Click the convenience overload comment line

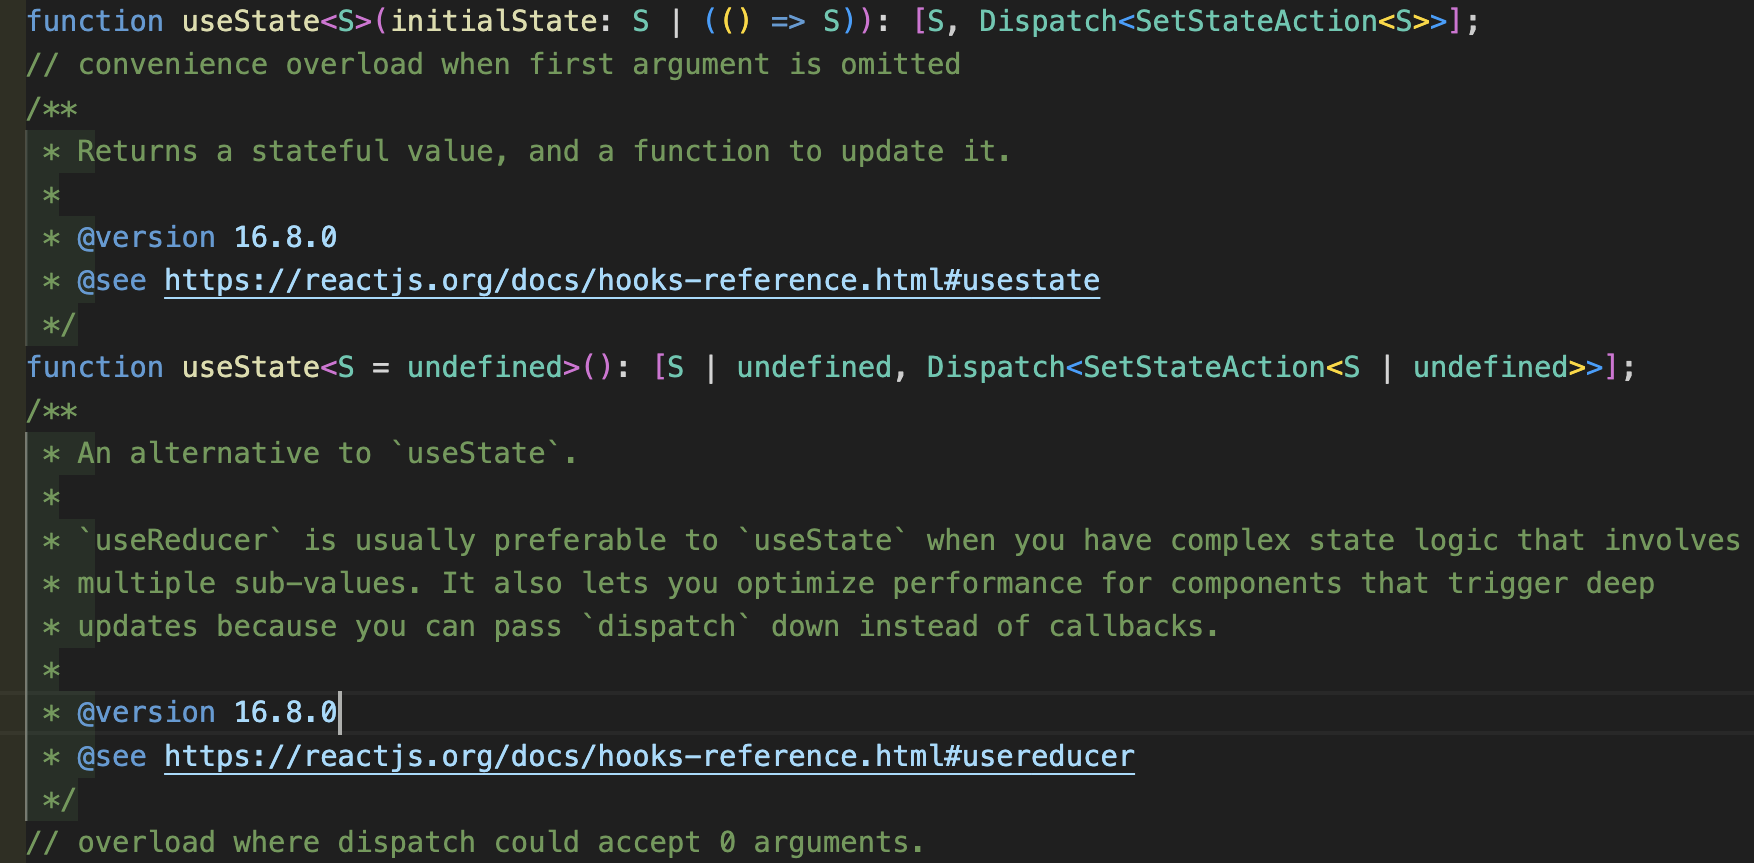coord(494,65)
